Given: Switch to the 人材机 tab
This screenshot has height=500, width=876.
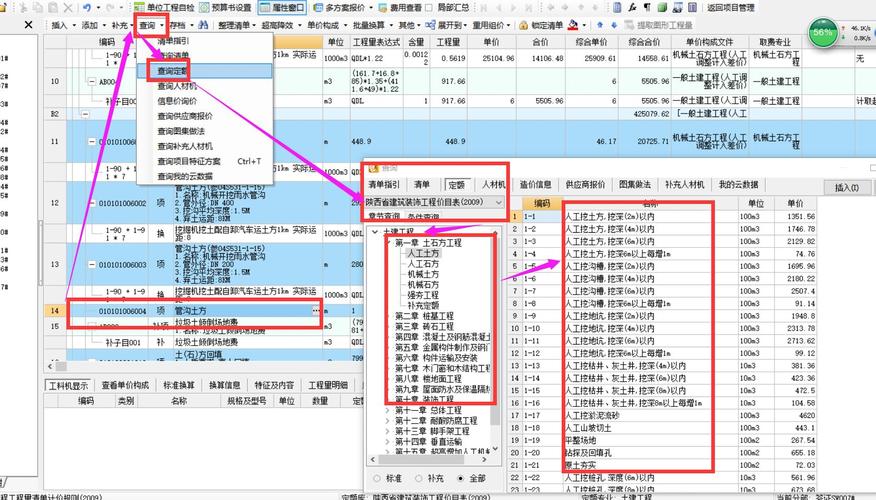Looking at the screenshot, I should pos(493,184).
